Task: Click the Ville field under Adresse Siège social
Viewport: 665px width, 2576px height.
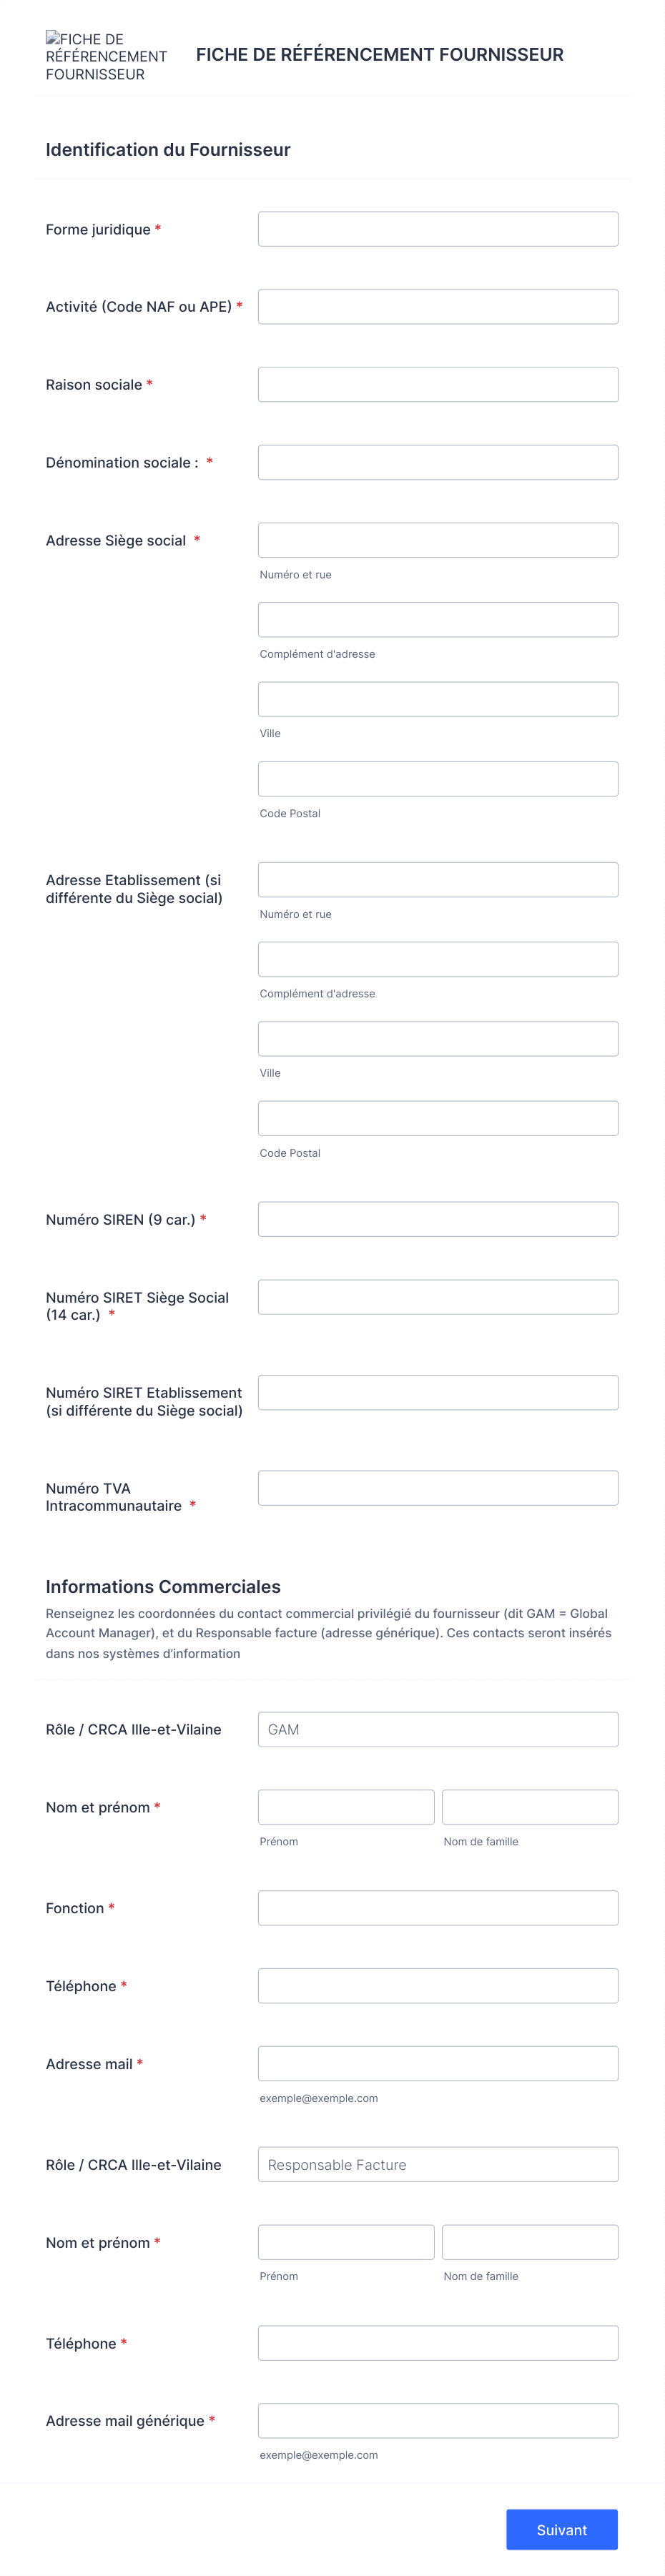Action: click(x=437, y=698)
